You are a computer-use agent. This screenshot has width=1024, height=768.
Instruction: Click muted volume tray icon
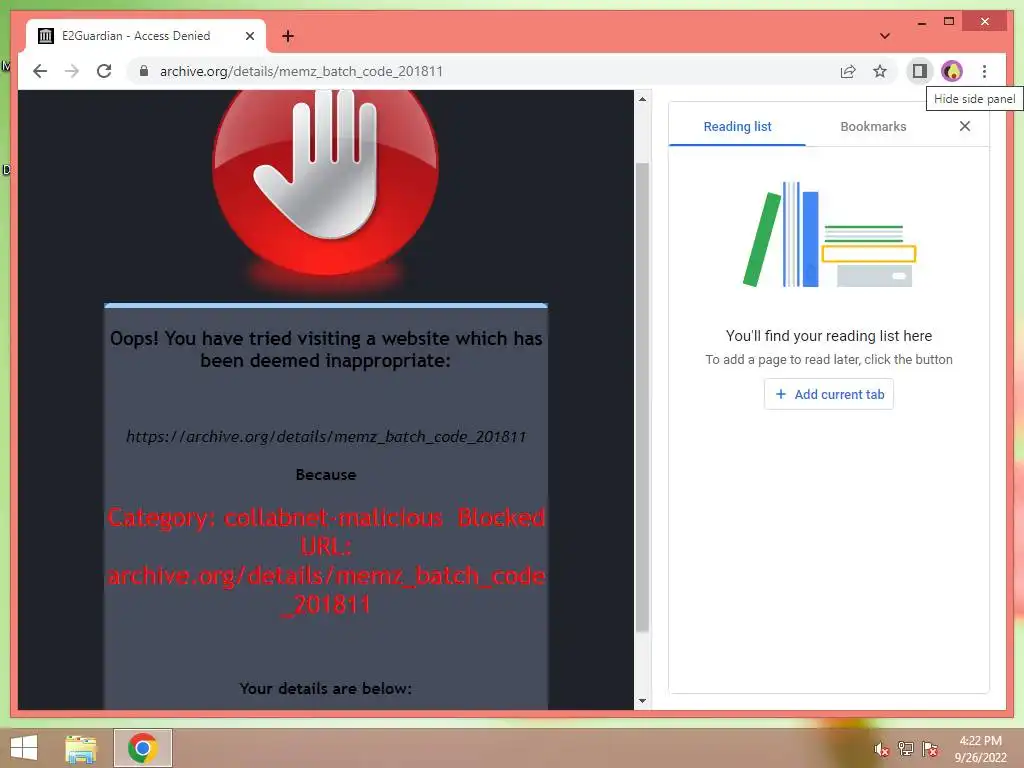(x=882, y=749)
